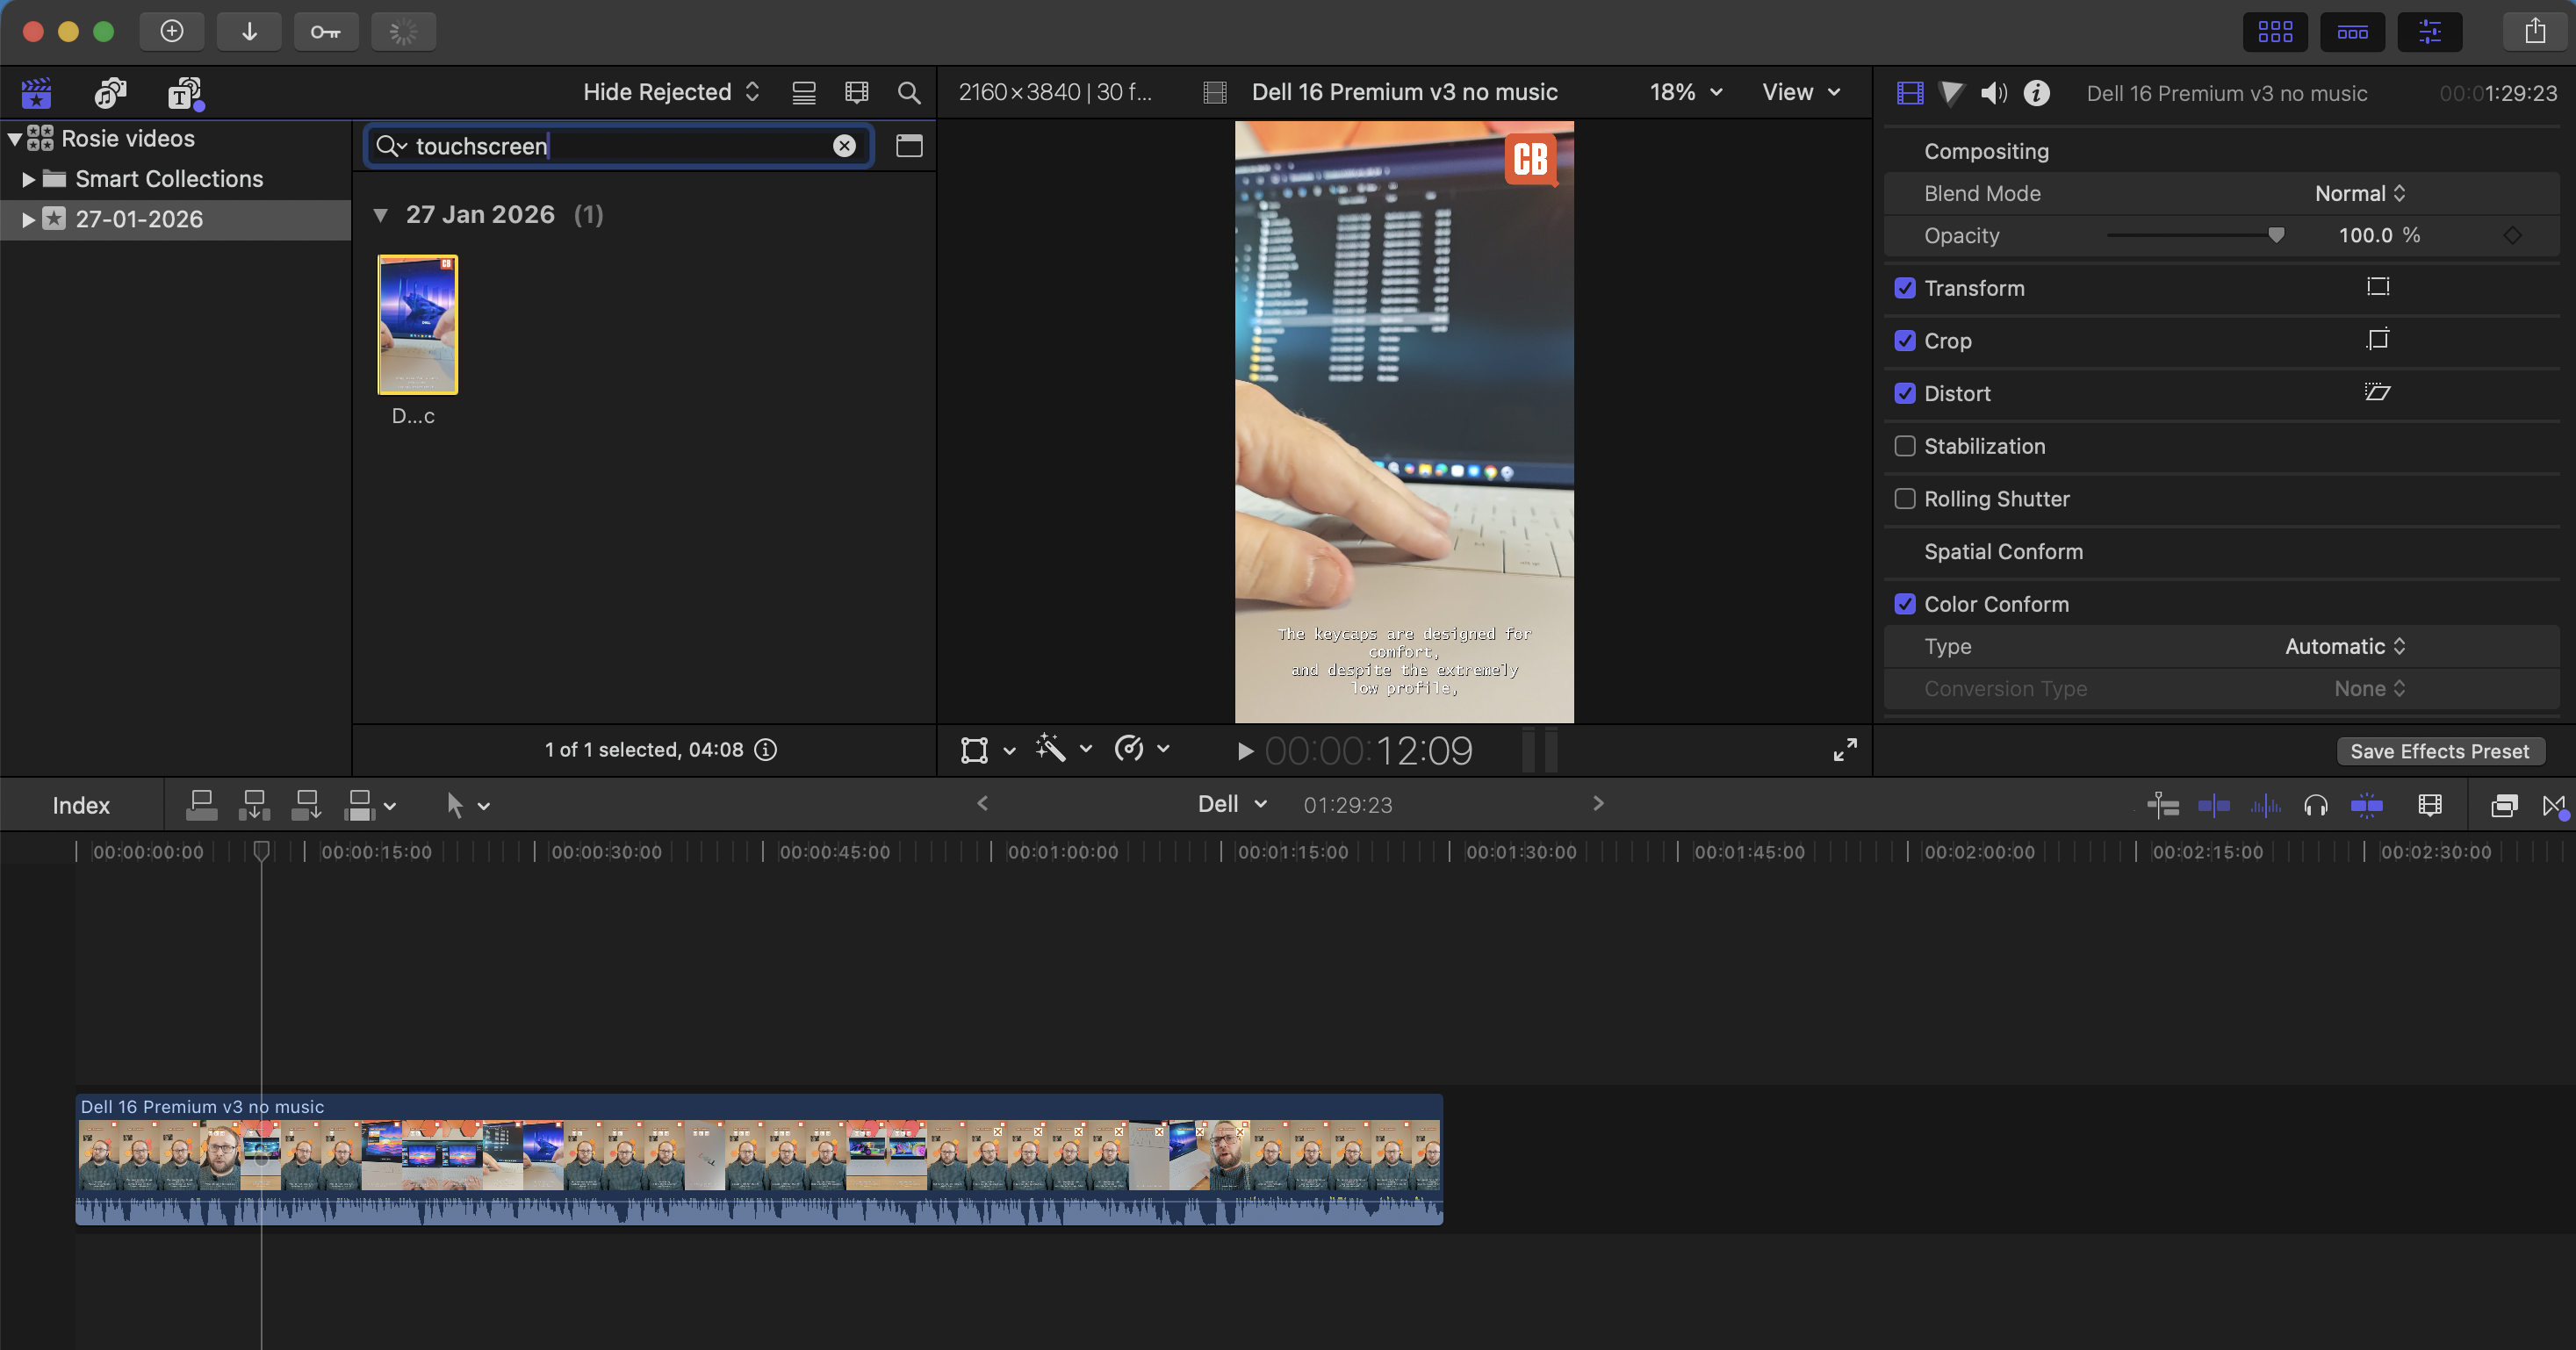Viewport: 2576px width, 1350px height.
Task: Open the Info inspector
Action: tap(2036, 93)
